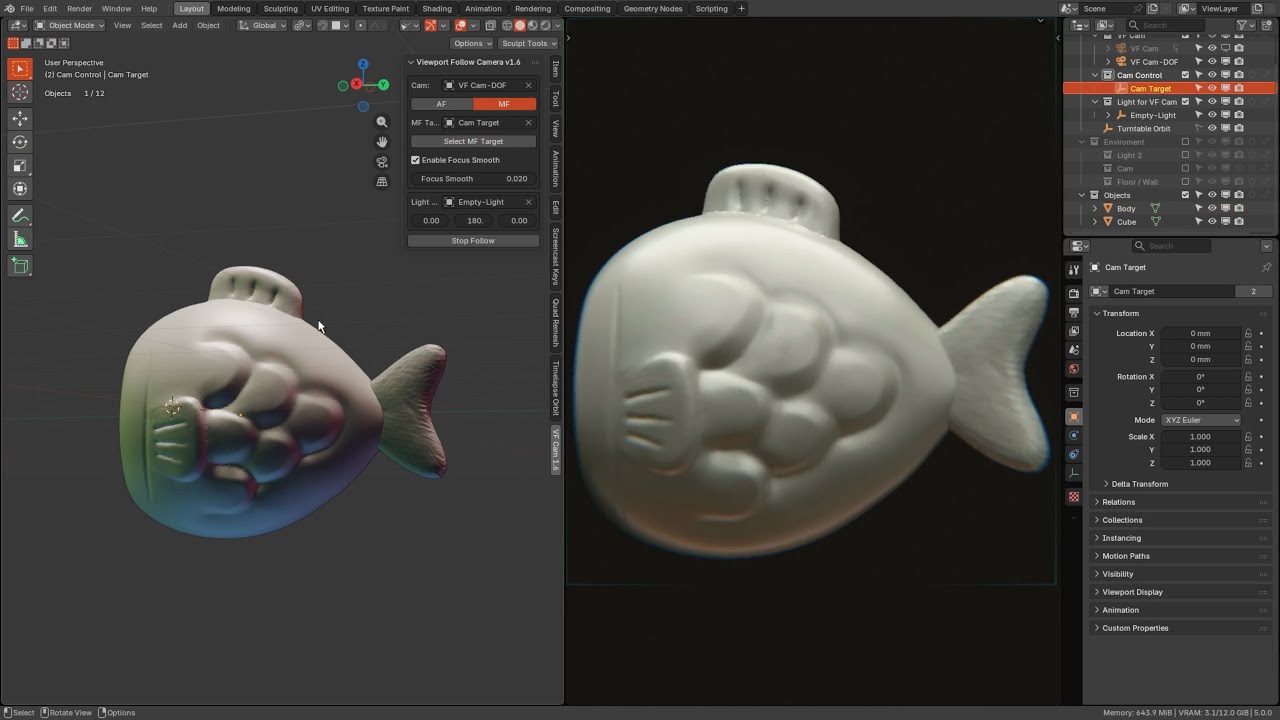Image resolution: width=1280 pixels, height=720 pixels.
Task: Switch to the Shading workspace tab
Action: click(437, 9)
